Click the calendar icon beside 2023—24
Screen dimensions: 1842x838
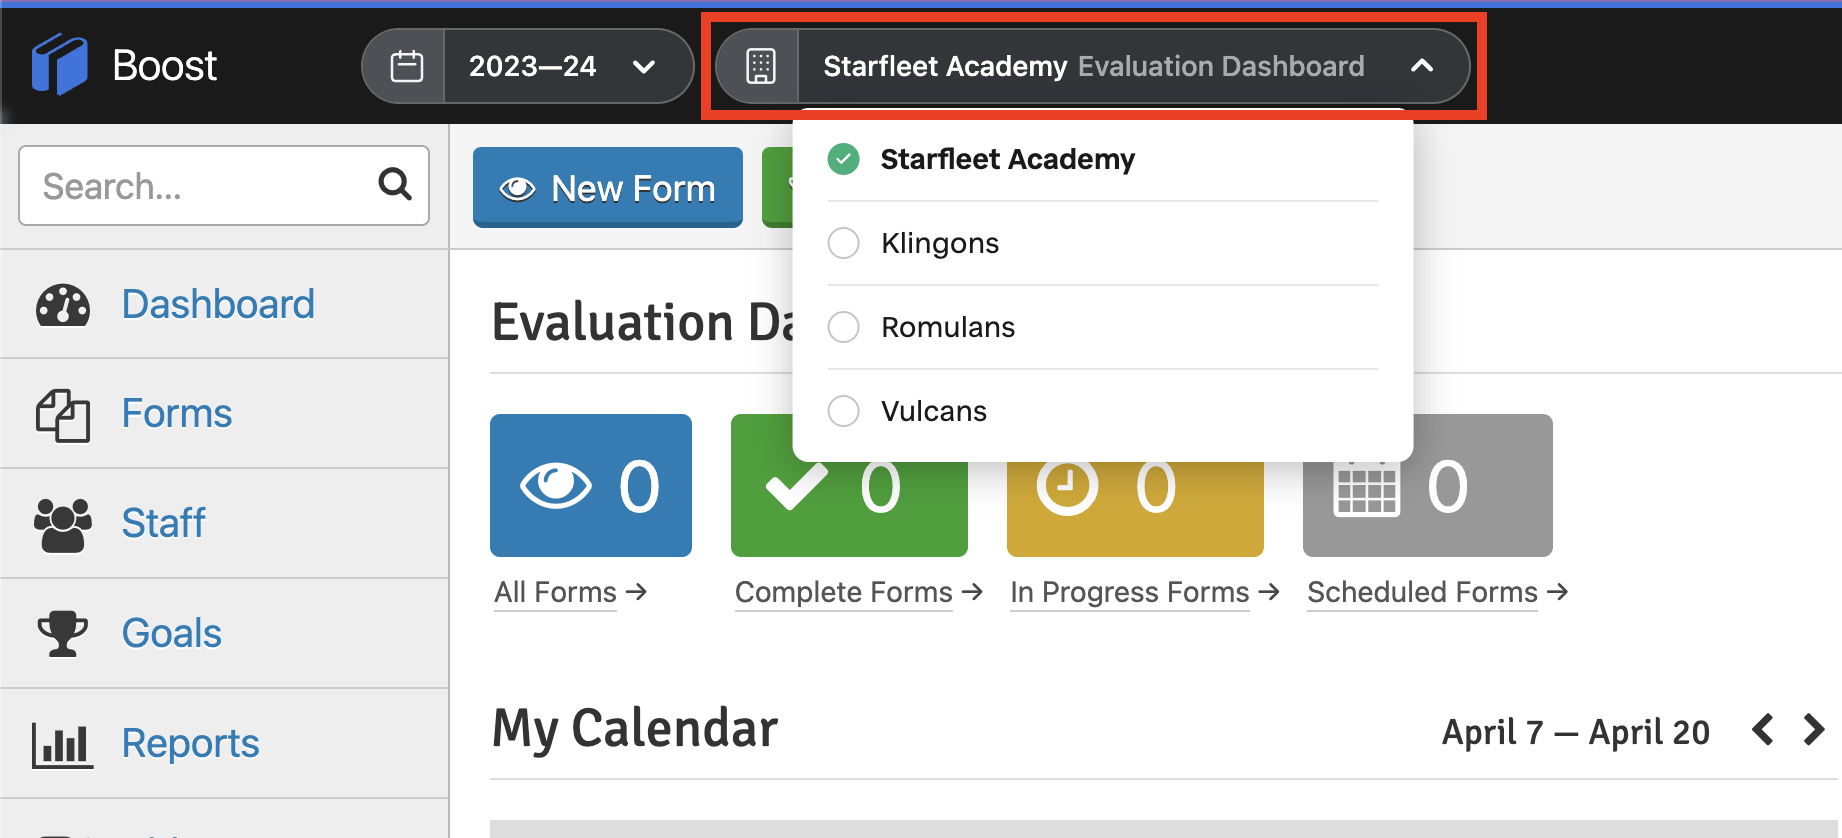(406, 66)
